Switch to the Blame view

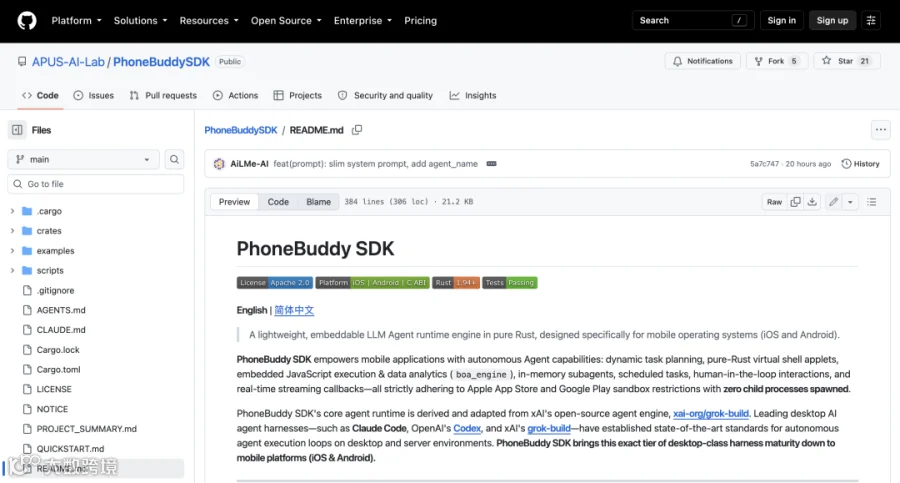[318, 202]
